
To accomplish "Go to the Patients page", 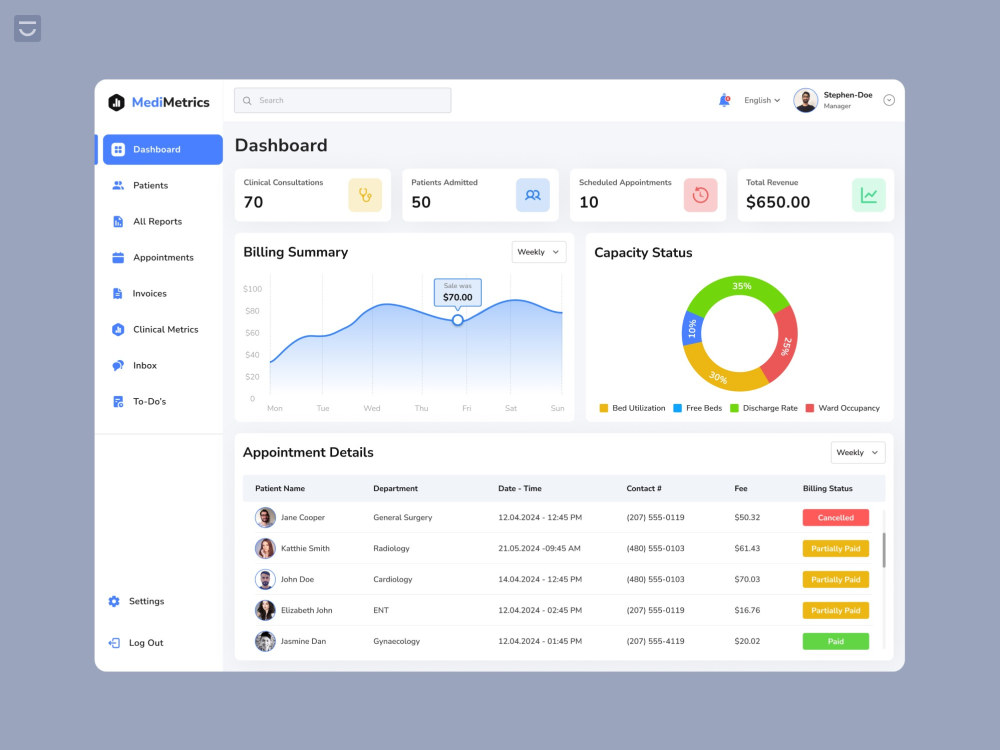I will point(151,186).
